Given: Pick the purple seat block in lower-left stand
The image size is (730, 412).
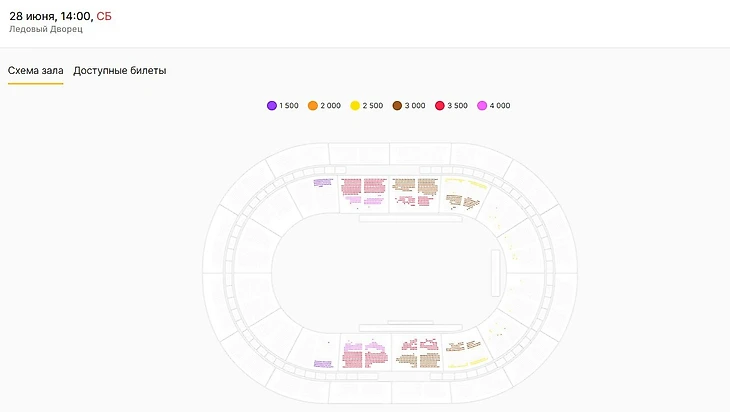Looking at the screenshot, I should pos(322,364).
